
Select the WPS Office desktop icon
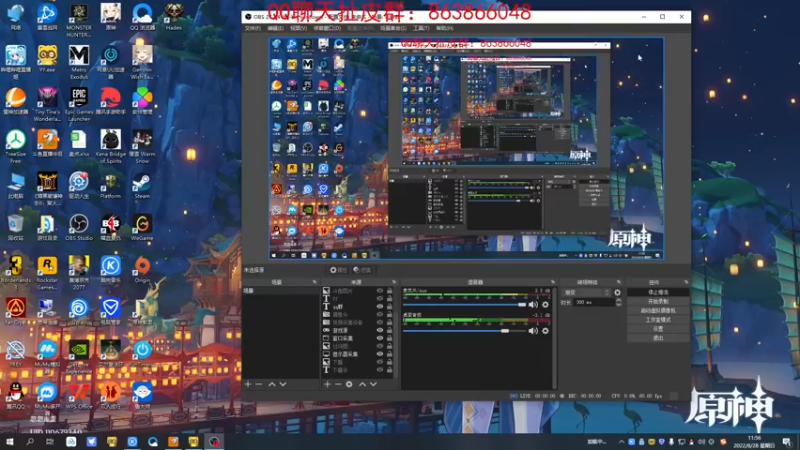79,396
